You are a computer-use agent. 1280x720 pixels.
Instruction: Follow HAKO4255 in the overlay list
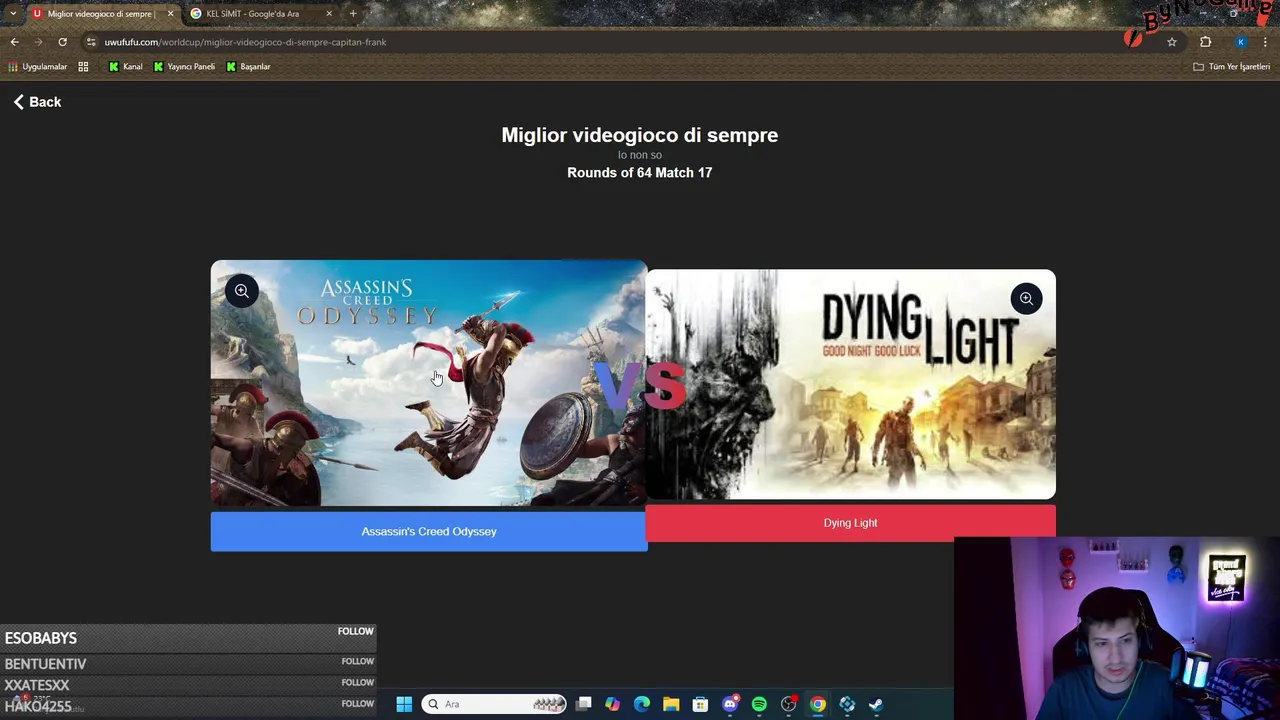point(357,703)
